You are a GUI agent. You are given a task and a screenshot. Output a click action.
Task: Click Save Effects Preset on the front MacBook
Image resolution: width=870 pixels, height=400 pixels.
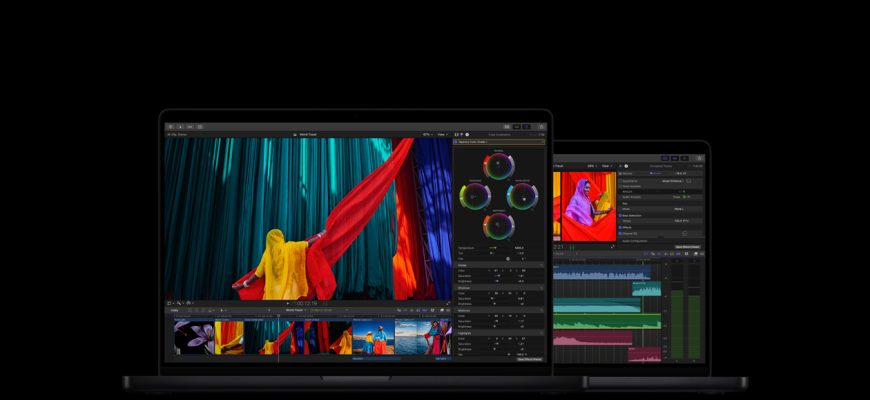click(x=529, y=360)
